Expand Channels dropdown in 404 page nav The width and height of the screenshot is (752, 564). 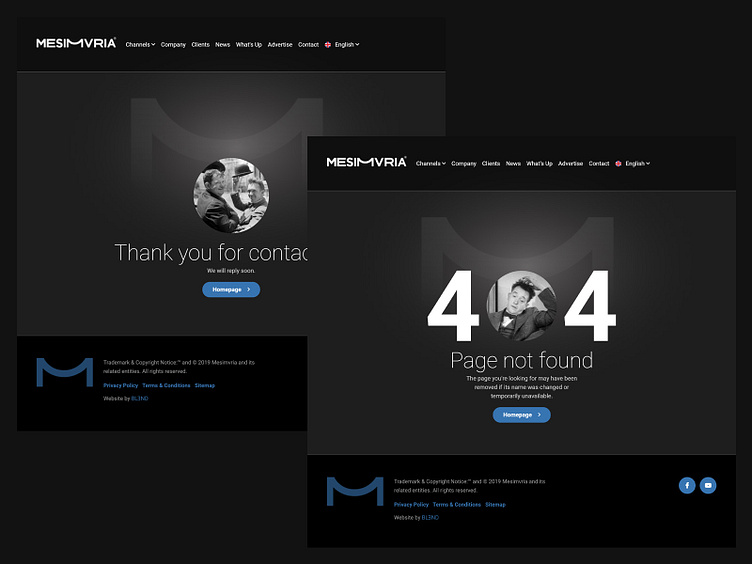pyautogui.click(x=431, y=164)
